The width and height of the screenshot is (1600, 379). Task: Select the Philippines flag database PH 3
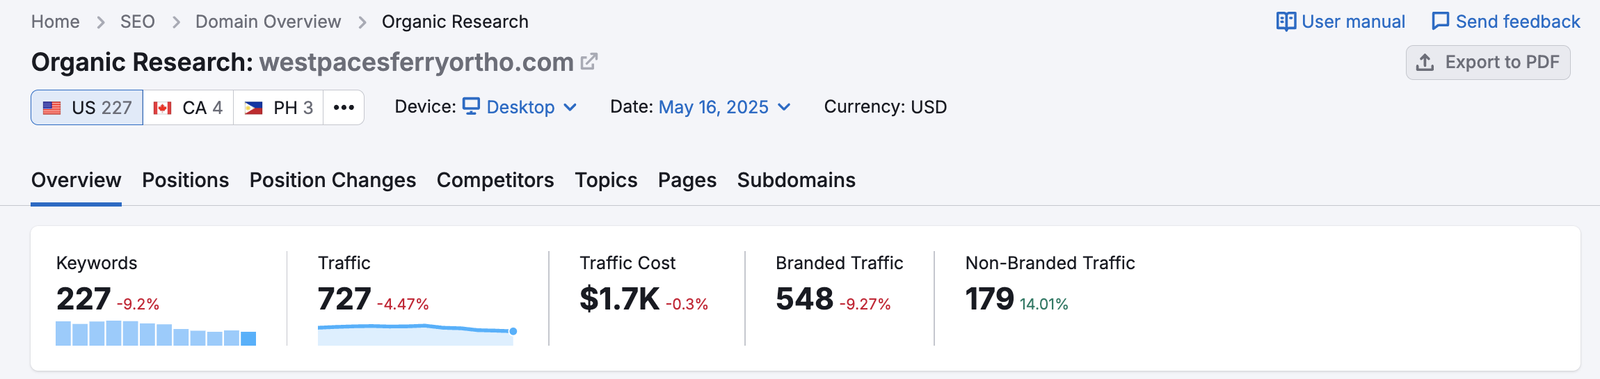279,107
